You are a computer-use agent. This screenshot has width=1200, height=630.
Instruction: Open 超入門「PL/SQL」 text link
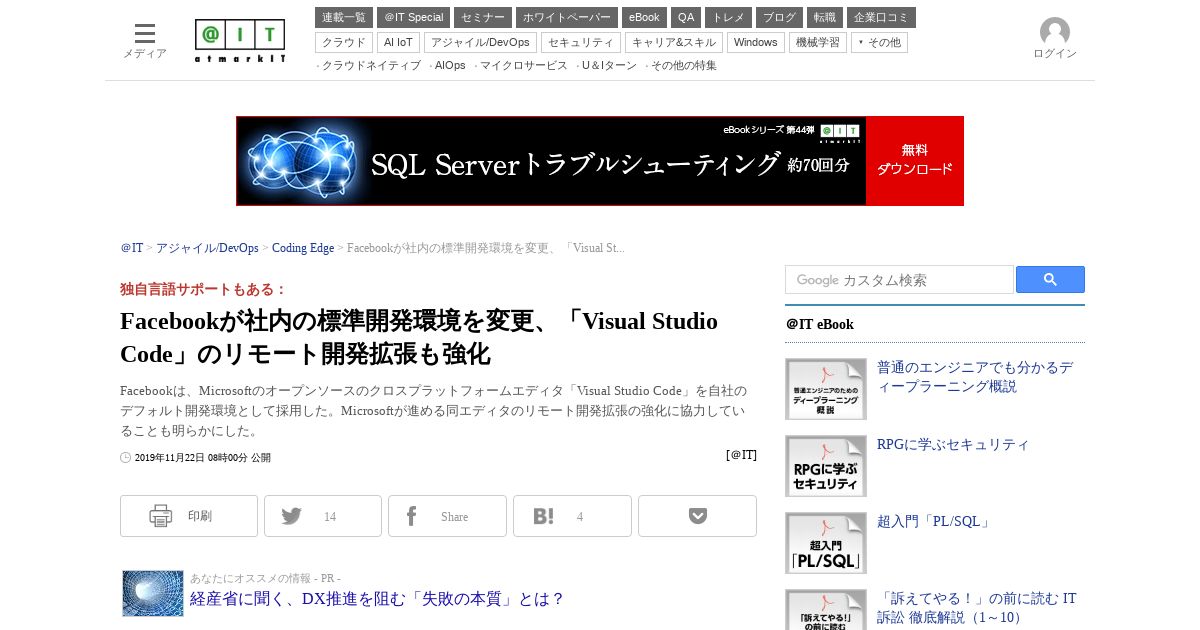click(935, 522)
